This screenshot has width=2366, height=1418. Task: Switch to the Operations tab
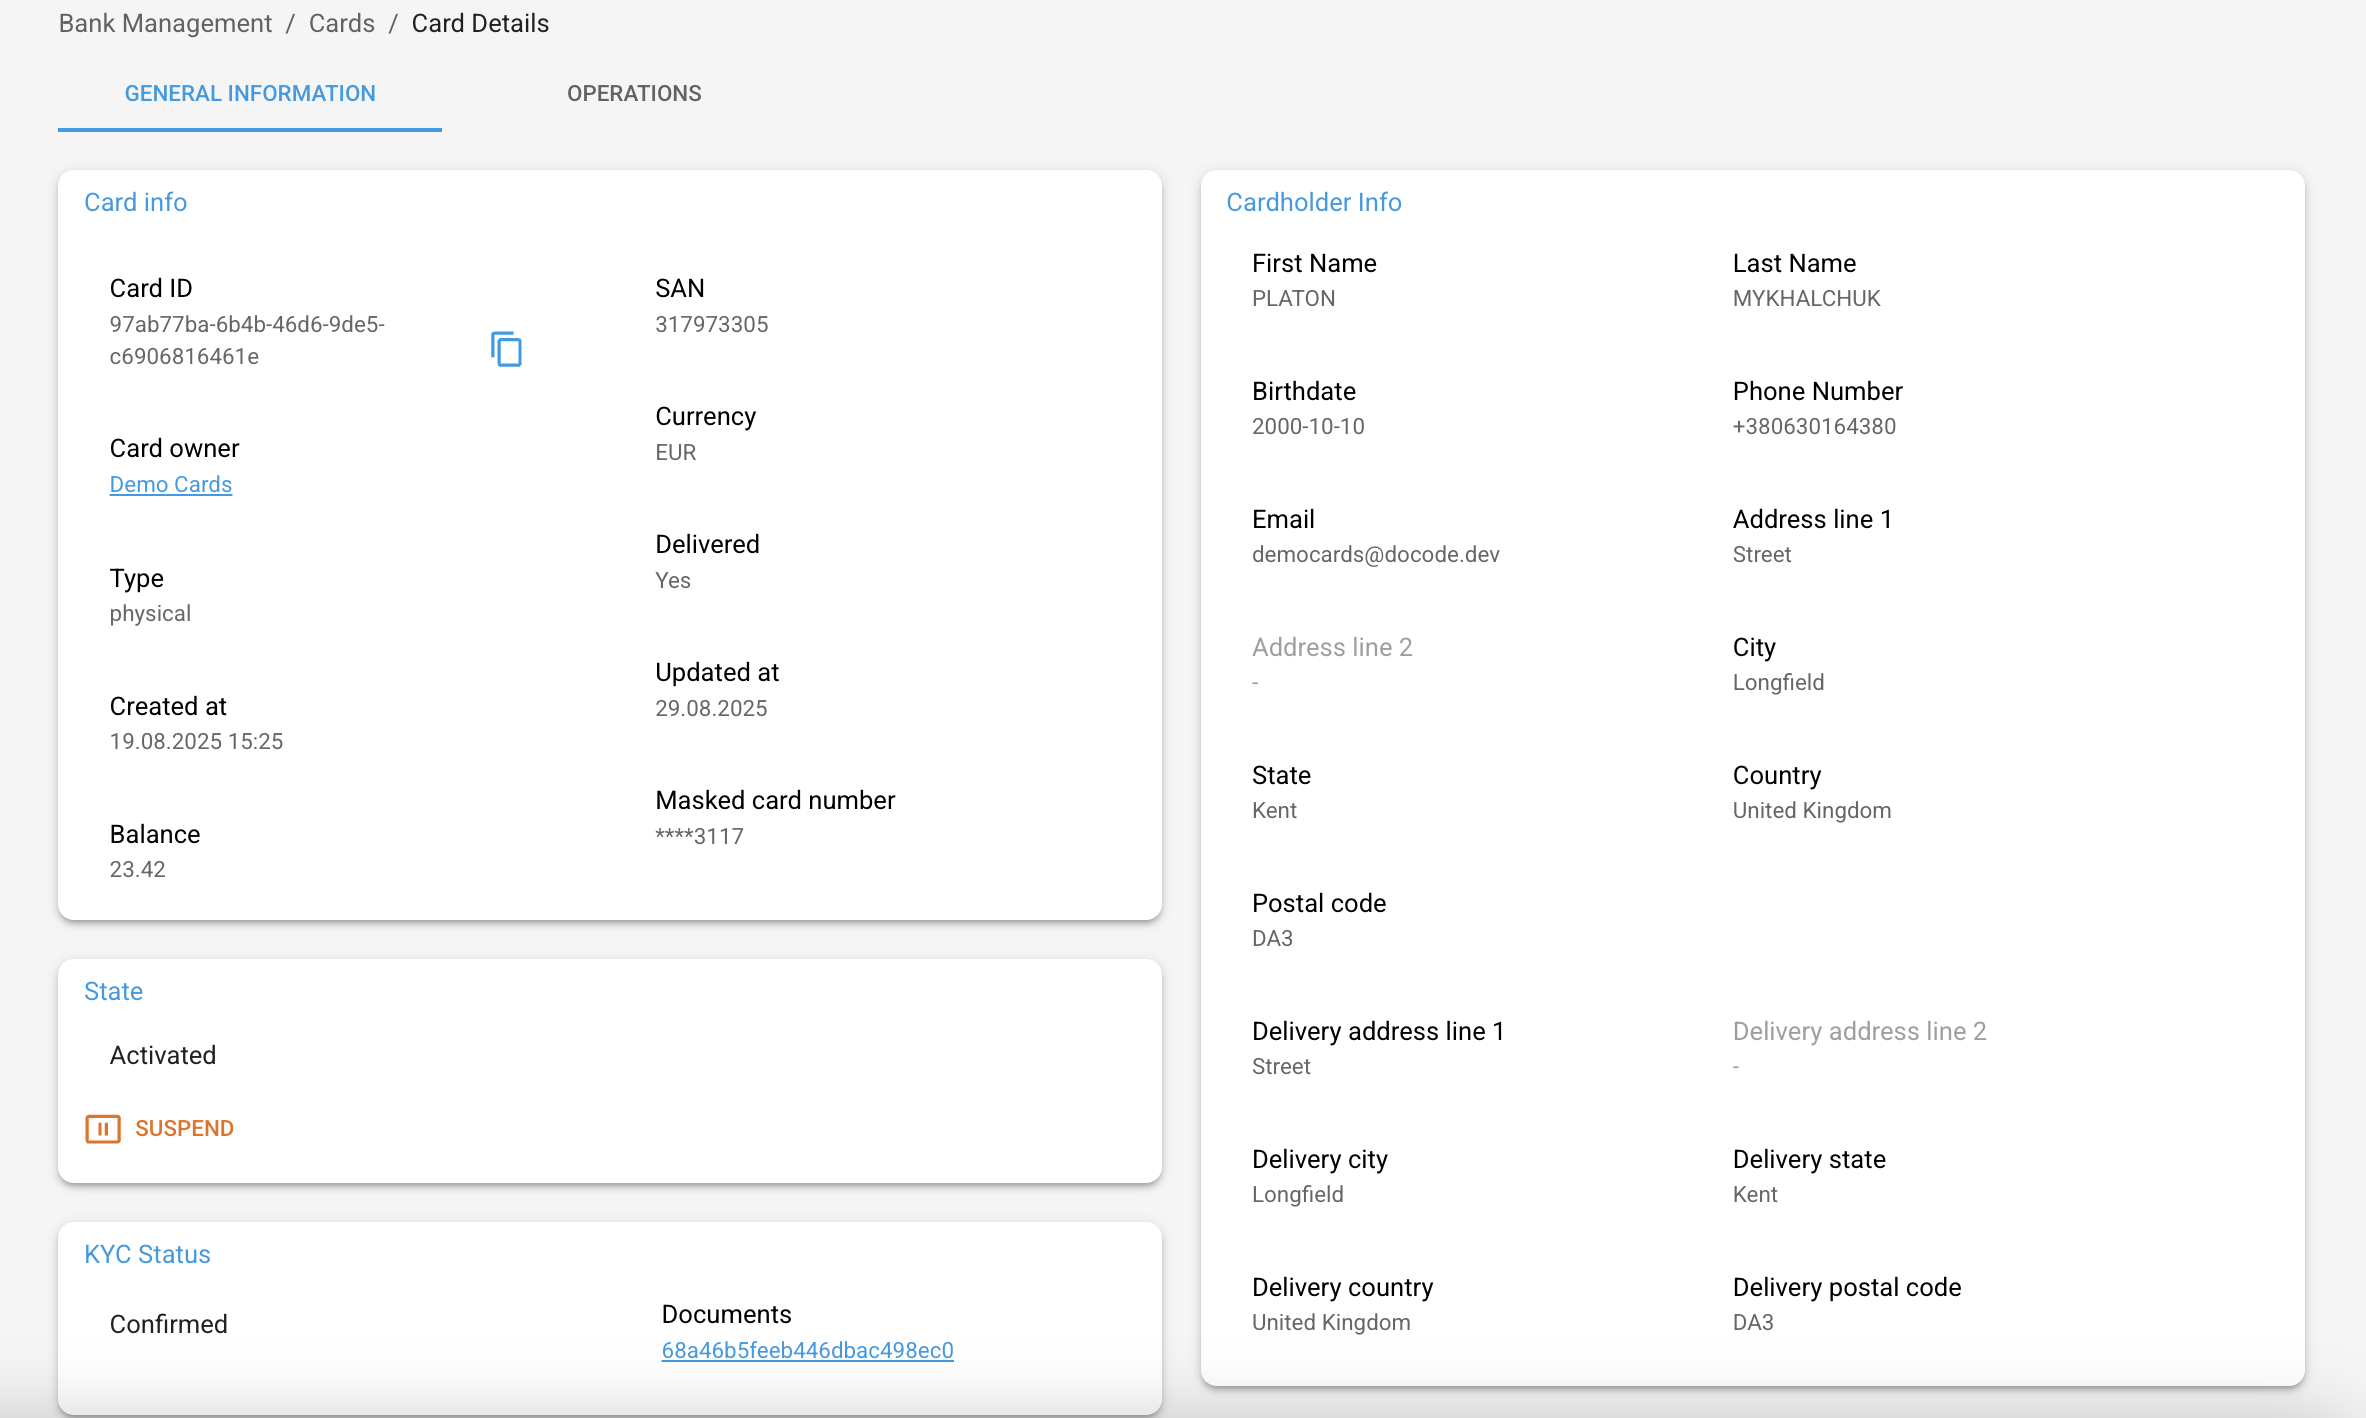tap(634, 93)
